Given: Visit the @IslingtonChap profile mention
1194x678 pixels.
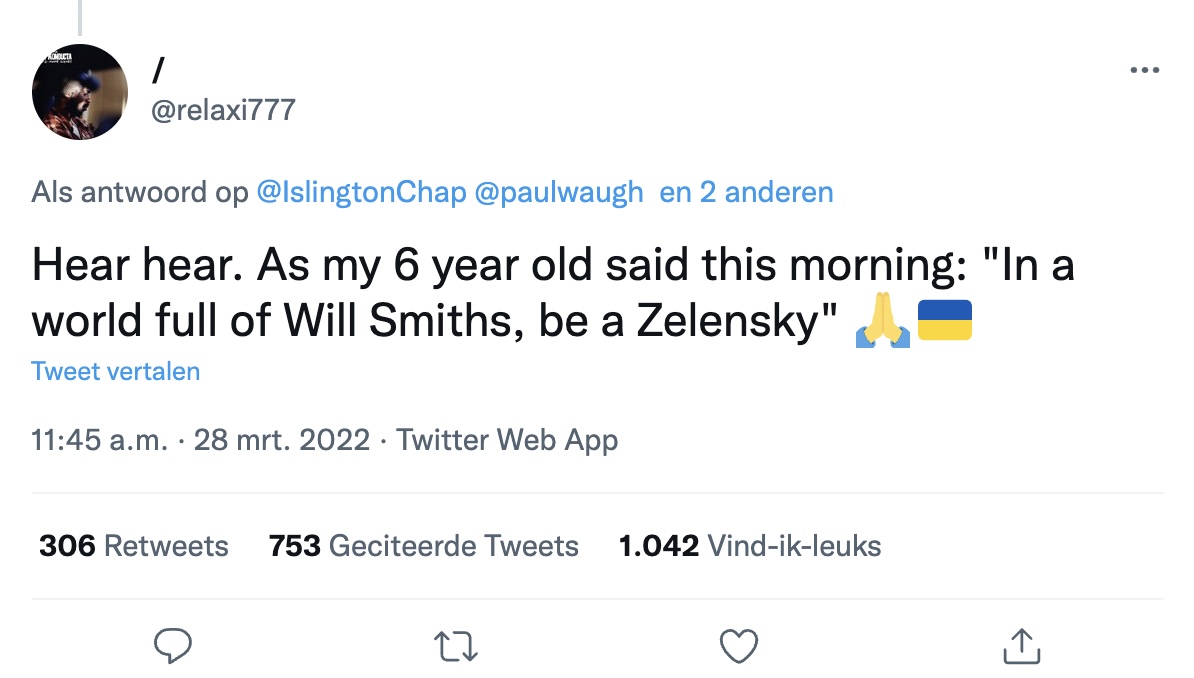Looking at the screenshot, I should tap(361, 192).
